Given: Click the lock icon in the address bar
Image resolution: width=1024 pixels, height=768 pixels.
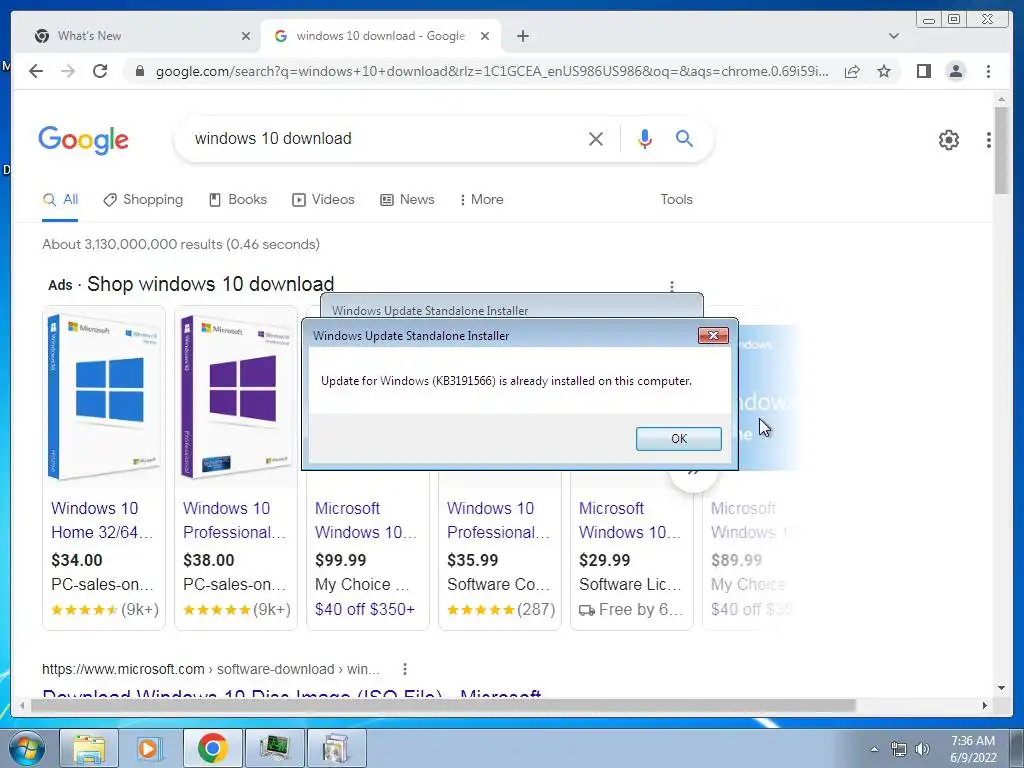Looking at the screenshot, I should [x=139, y=71].
